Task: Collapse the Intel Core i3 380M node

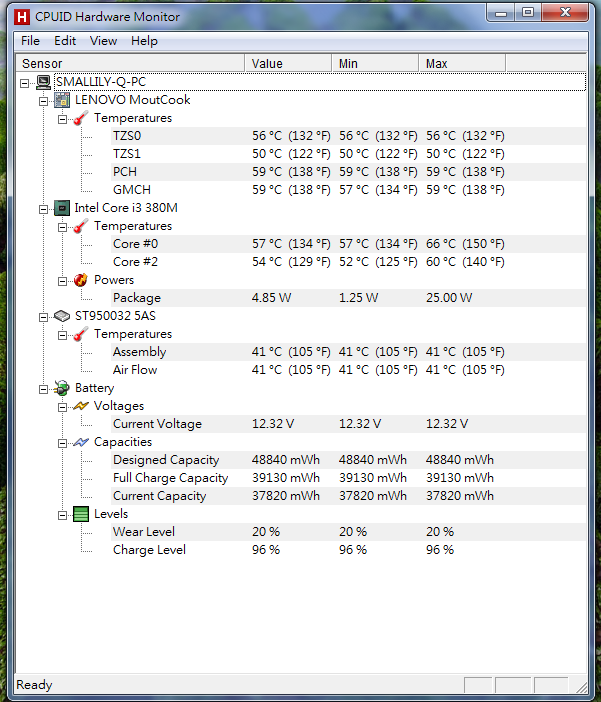Action: click(x=43, y=209)
